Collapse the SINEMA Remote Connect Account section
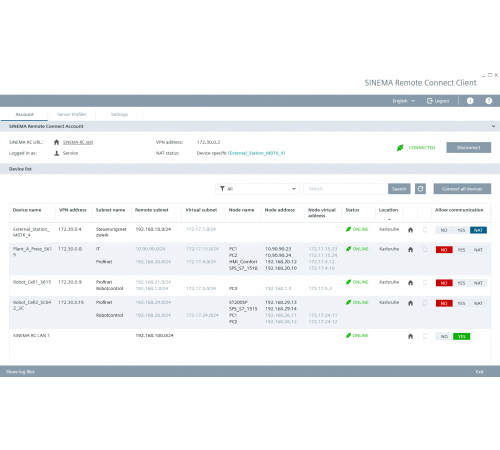Viewport: 500px width, 450px height. 493,126
